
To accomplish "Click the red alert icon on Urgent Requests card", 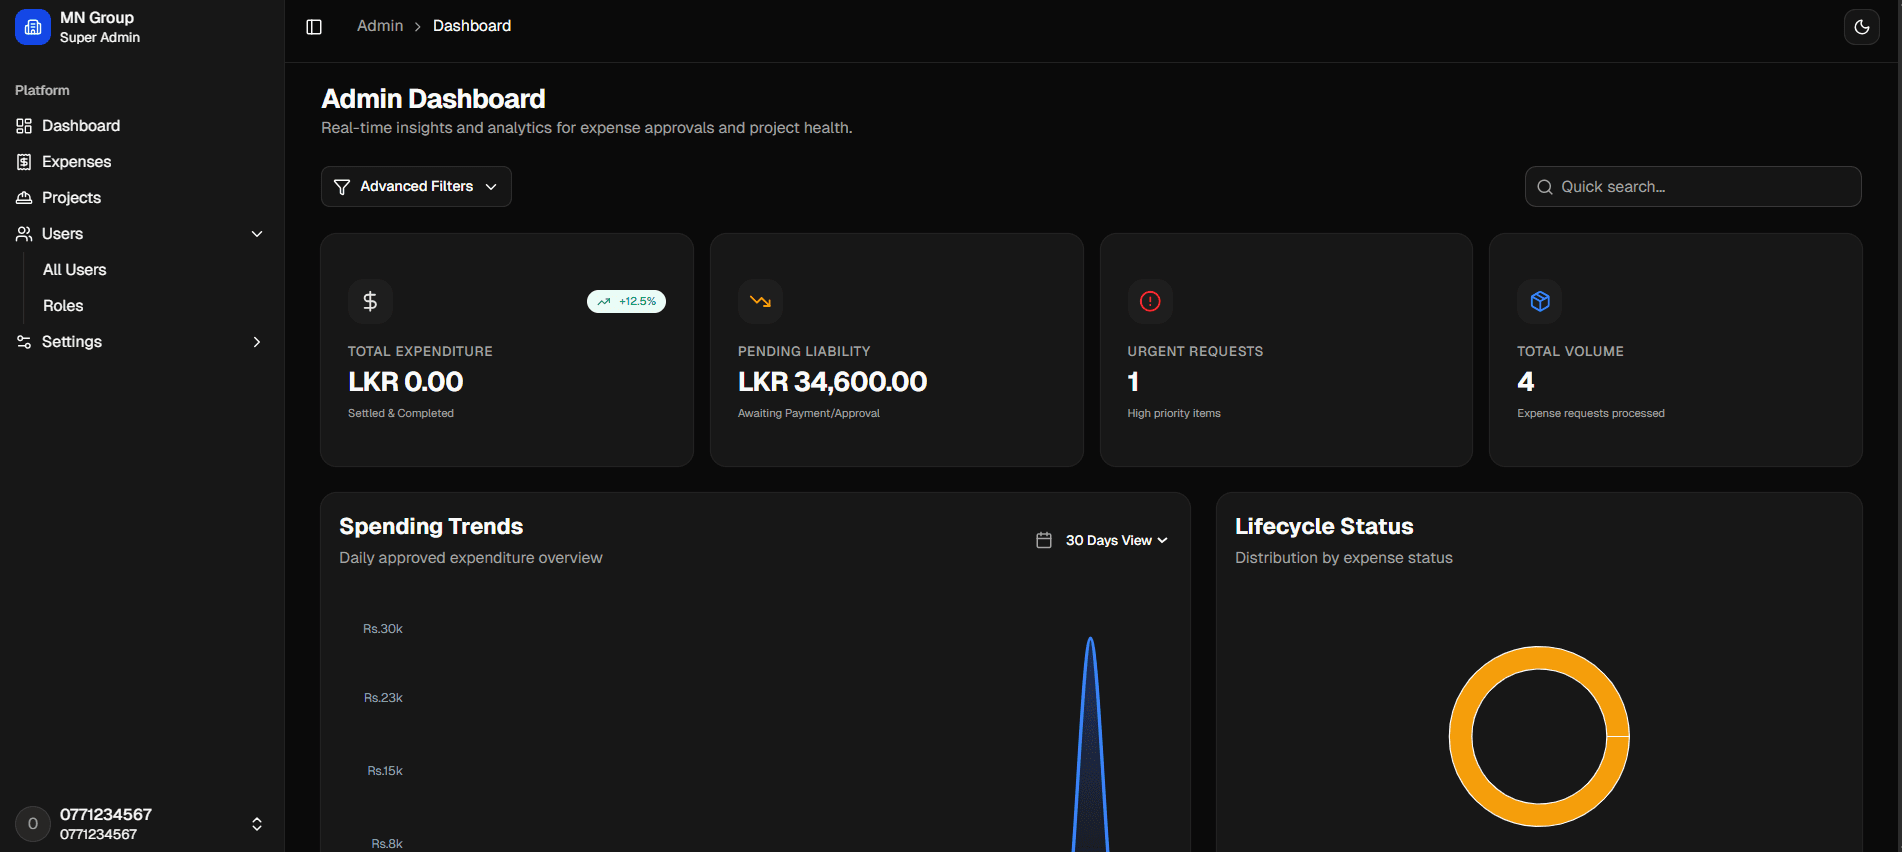I will pos(1150,301).
